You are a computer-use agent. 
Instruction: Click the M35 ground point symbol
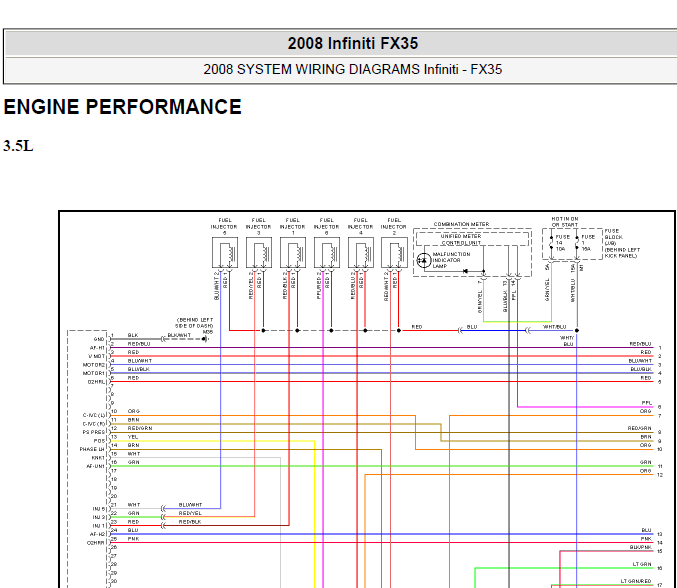click(x=204, y=339)
